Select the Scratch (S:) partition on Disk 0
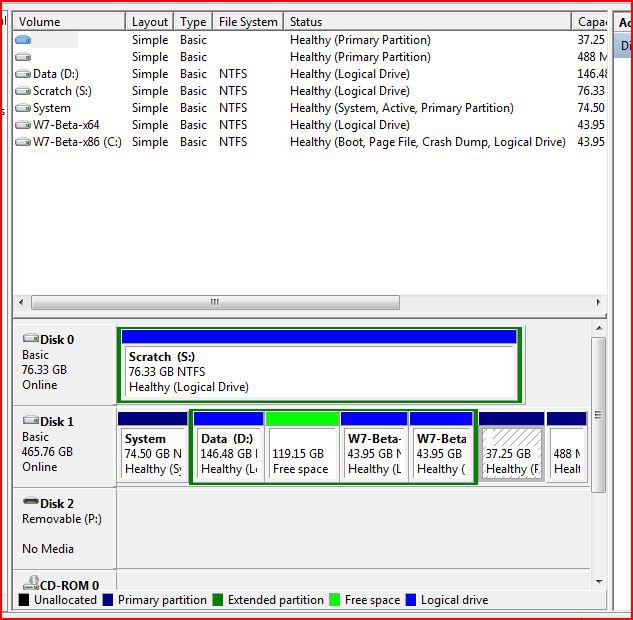The width and height of the screenshot is (633, 620). tap(319, 366)
